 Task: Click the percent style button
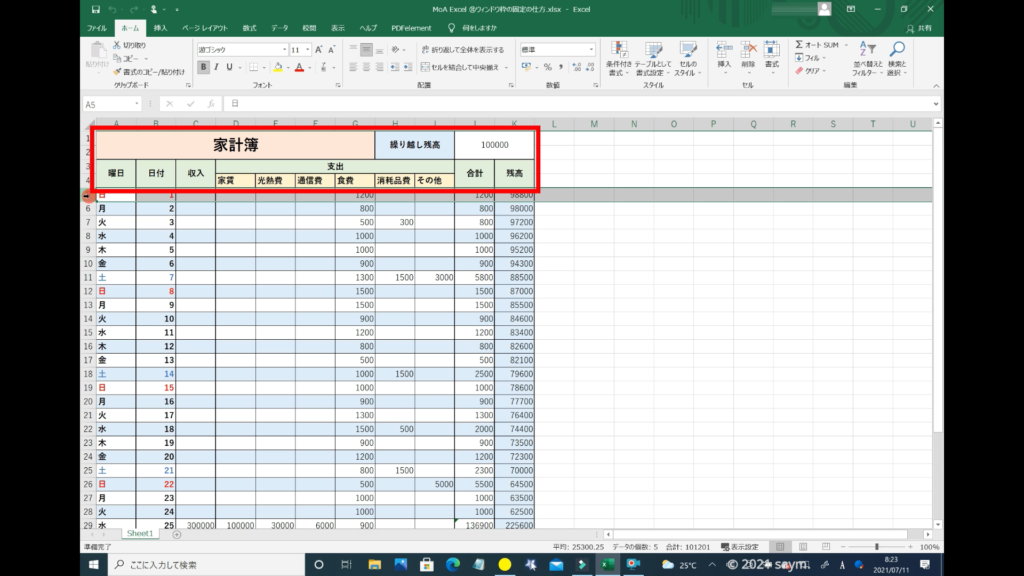tap(547, 67)
